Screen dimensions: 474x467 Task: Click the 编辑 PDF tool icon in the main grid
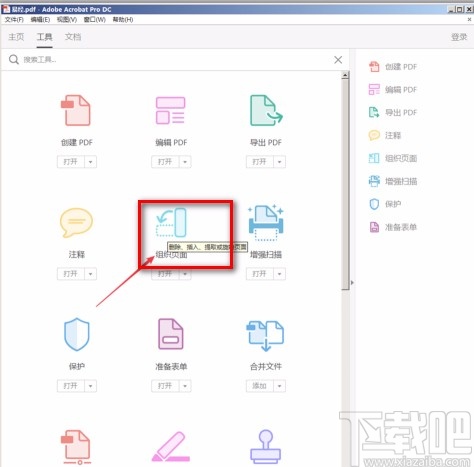pos(170,110)
